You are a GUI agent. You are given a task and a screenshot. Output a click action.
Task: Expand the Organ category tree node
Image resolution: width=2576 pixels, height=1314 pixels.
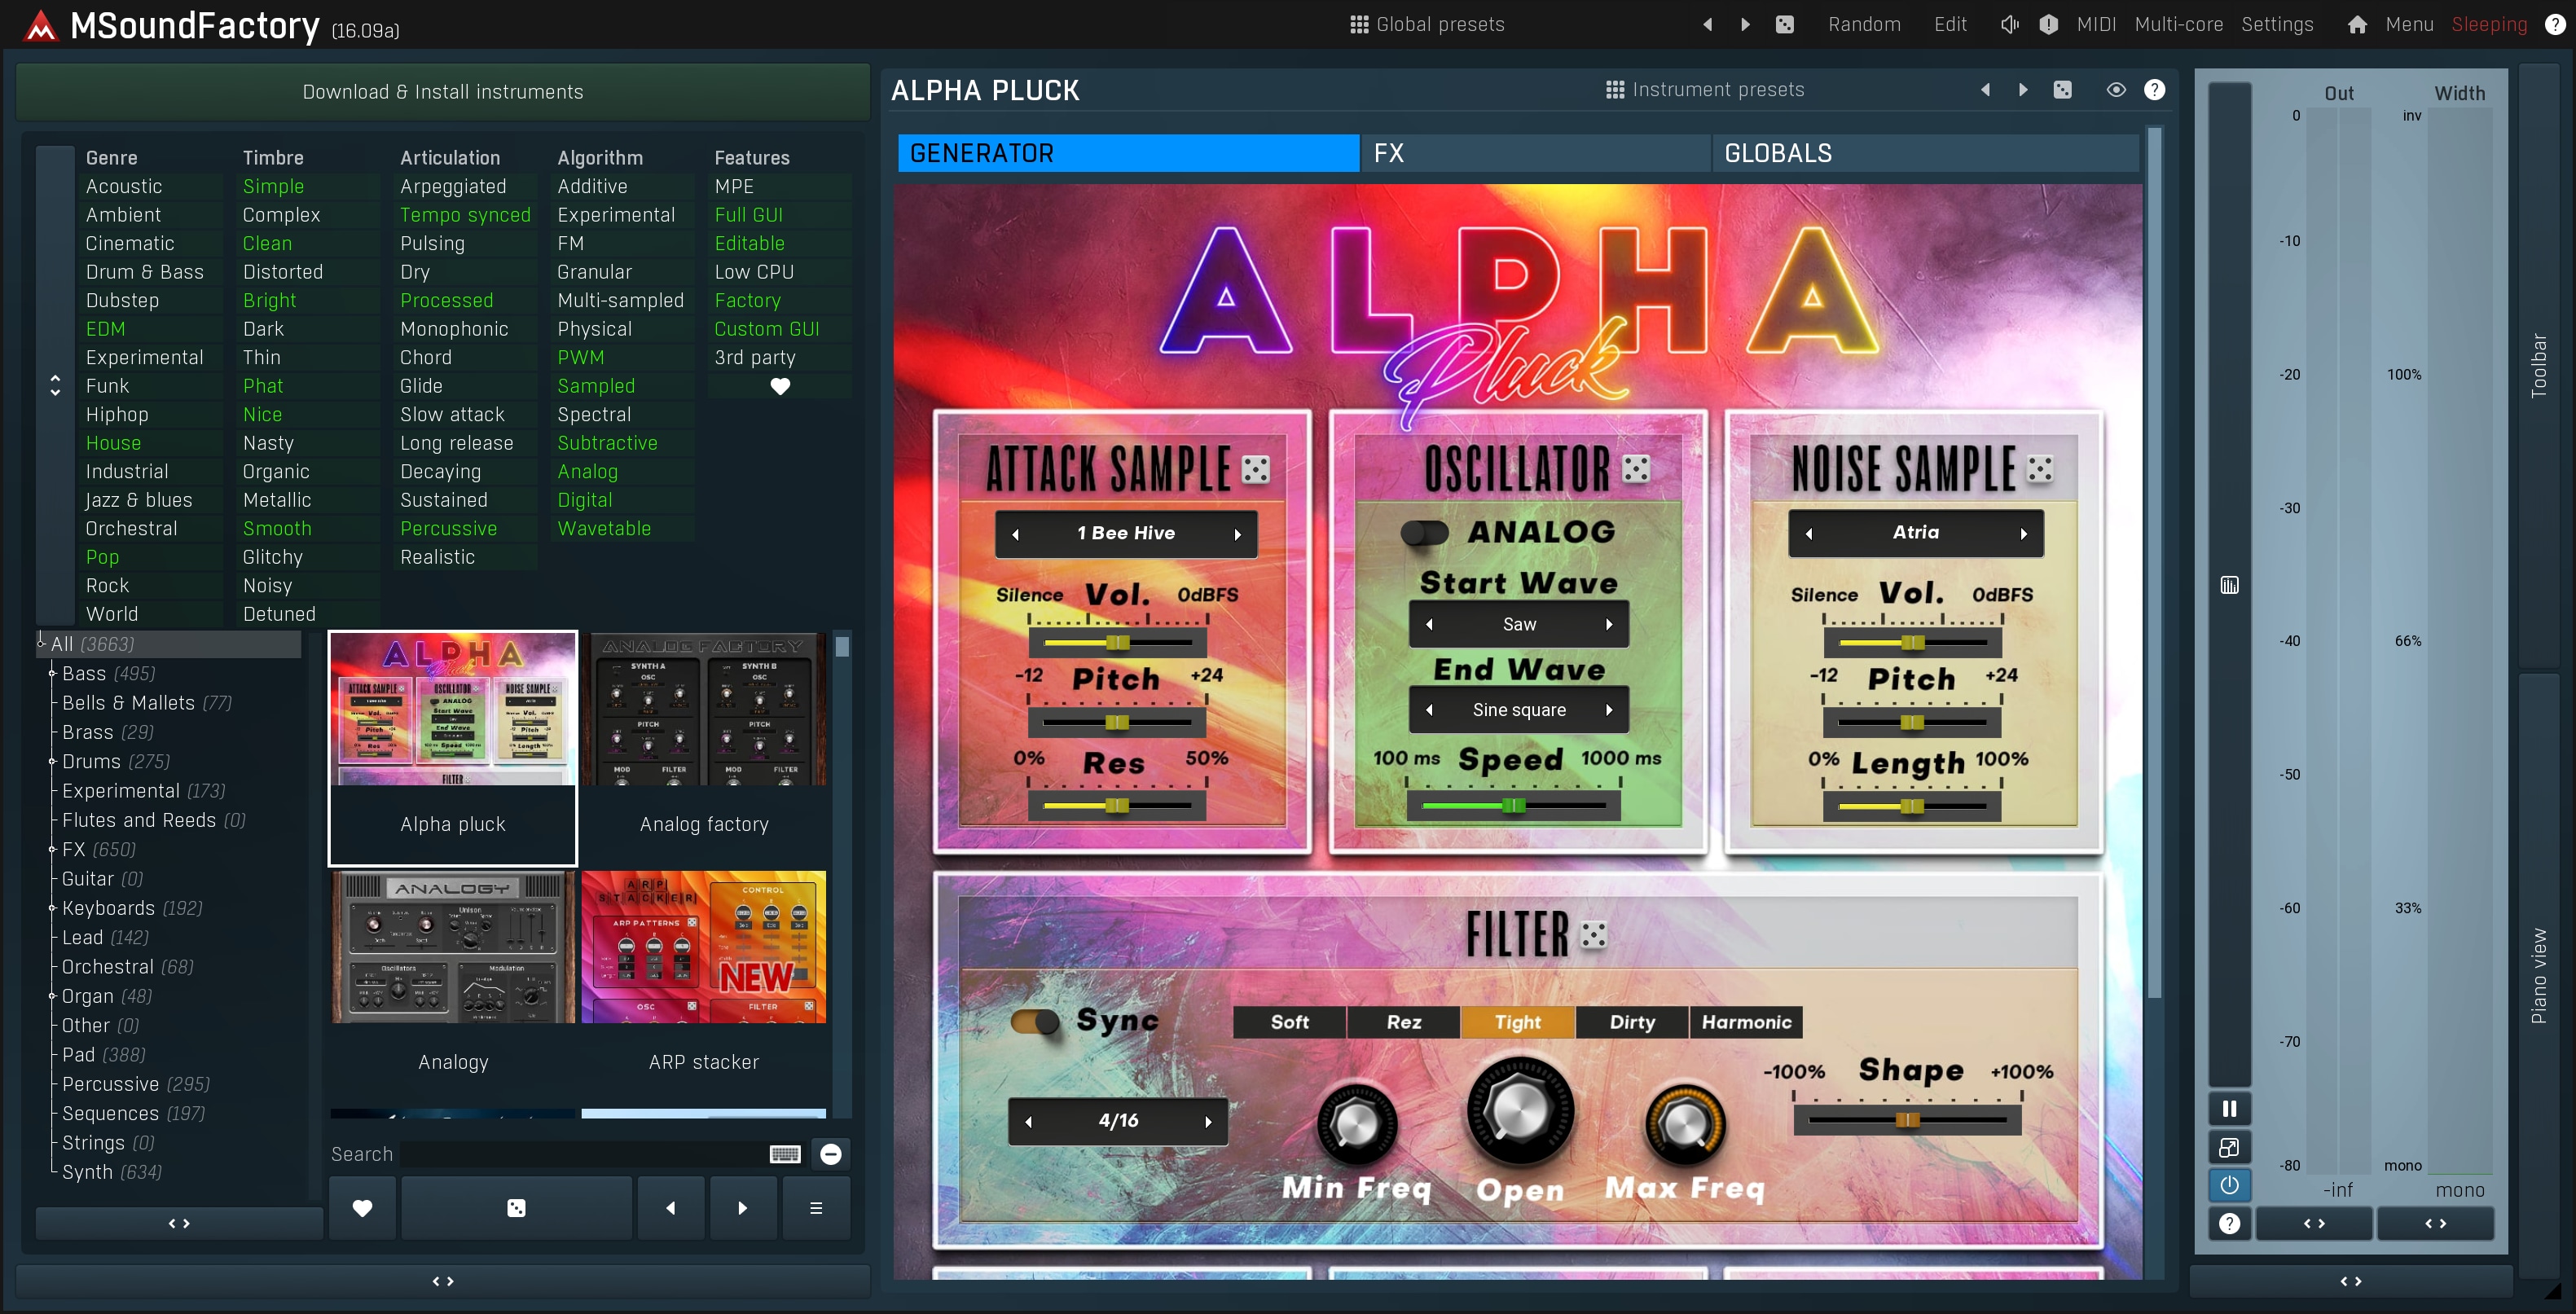(52, 996)
